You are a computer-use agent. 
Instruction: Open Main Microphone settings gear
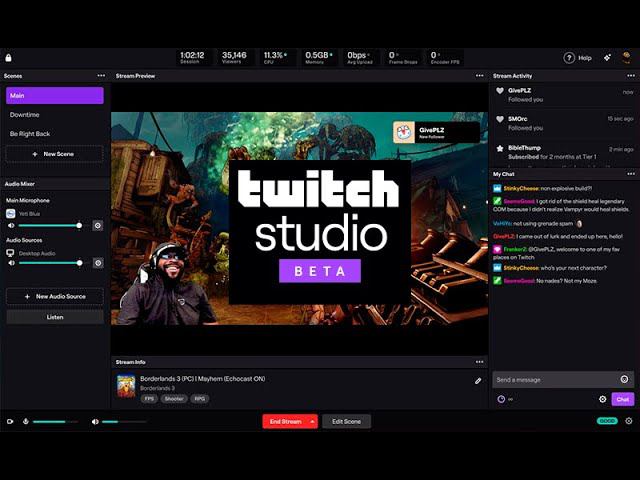click(x=98, y=225)
